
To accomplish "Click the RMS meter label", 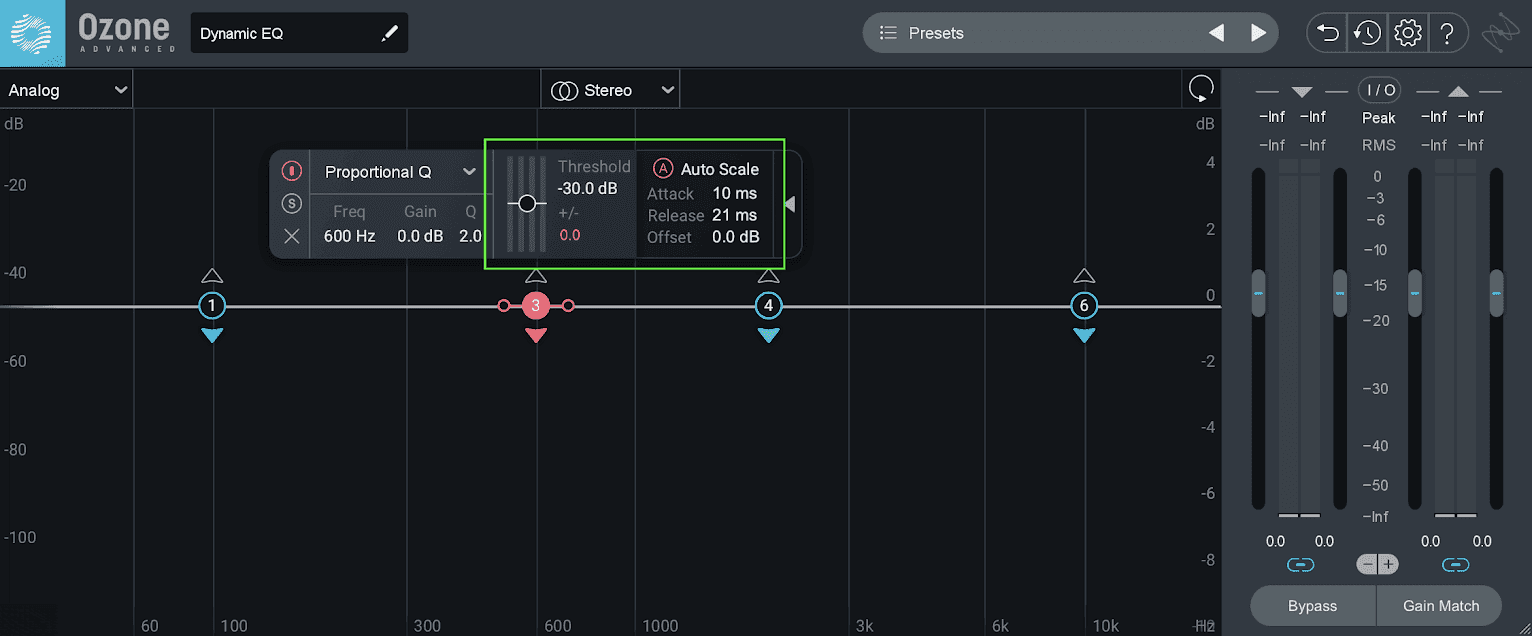I will click(1379, 145).
